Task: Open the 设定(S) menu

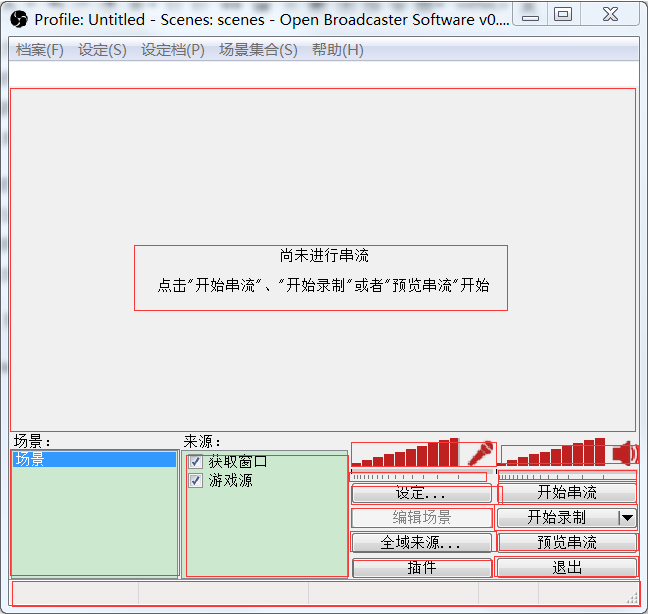Action: click(x=102, y=50)
